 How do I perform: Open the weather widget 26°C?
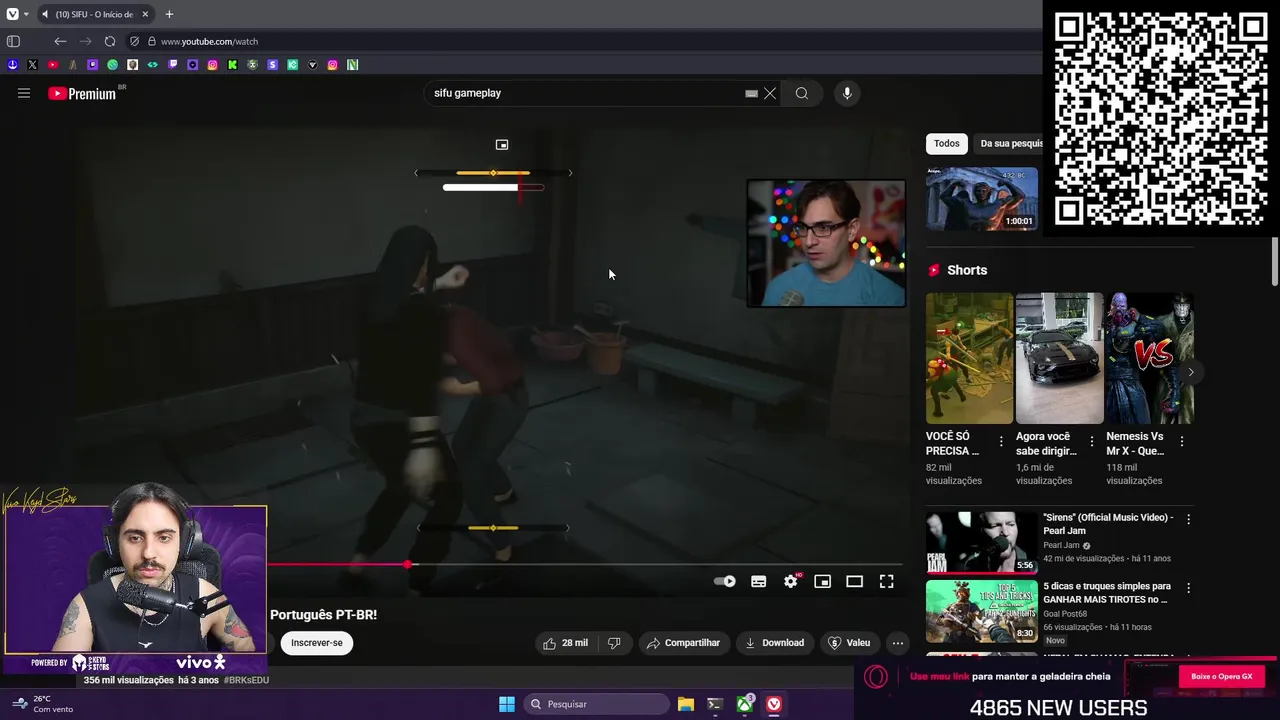42,704
